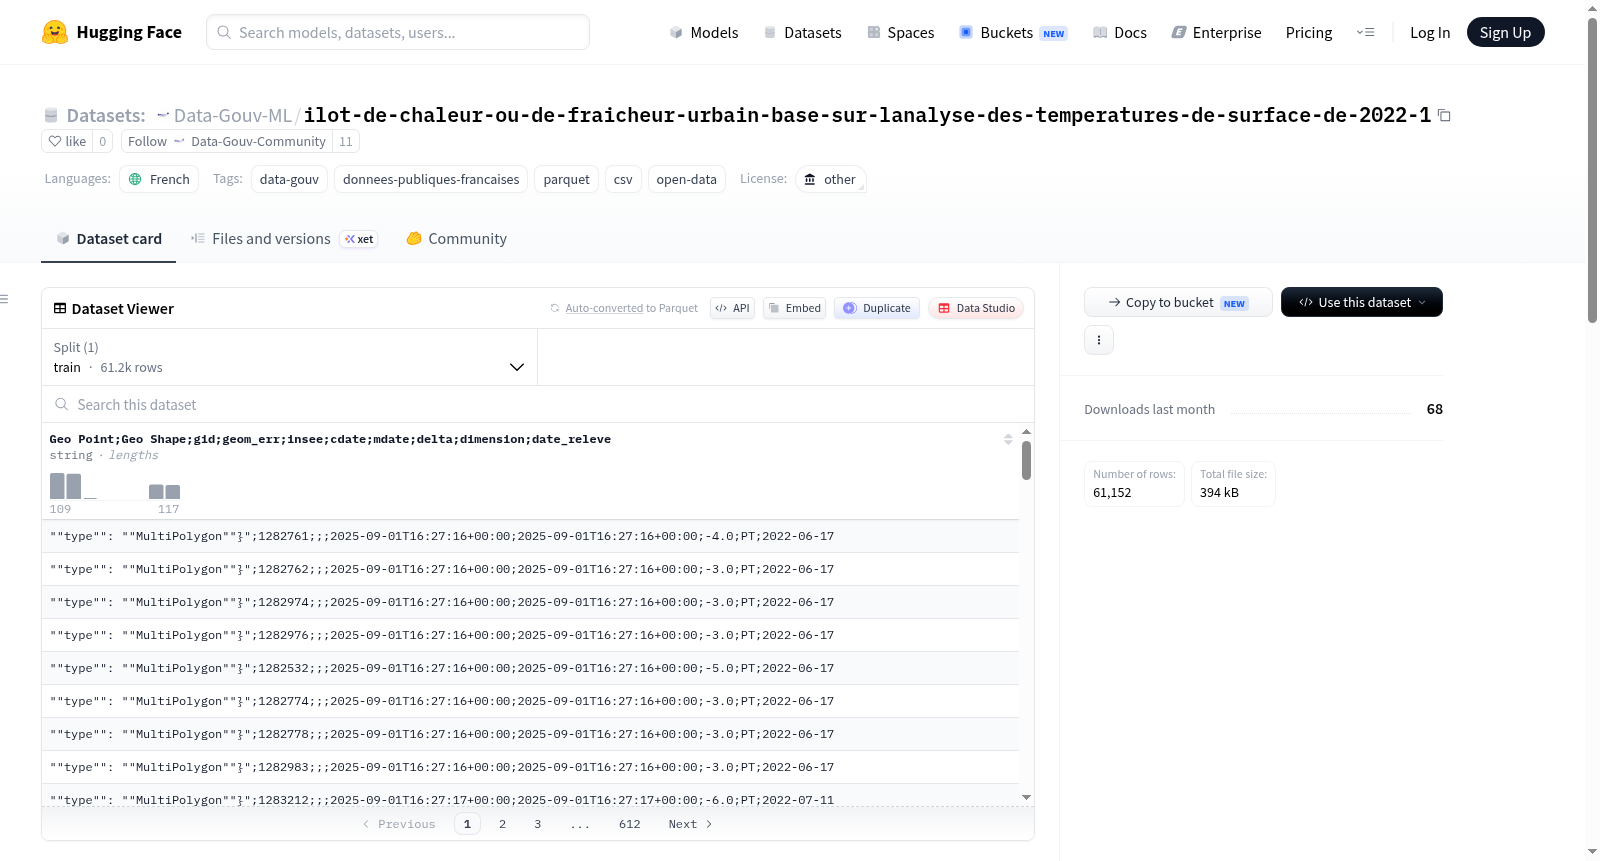Screen dimensions: 1600x861
Task: Expand the Use this dataset menu
Action: tap(1362, 302)
